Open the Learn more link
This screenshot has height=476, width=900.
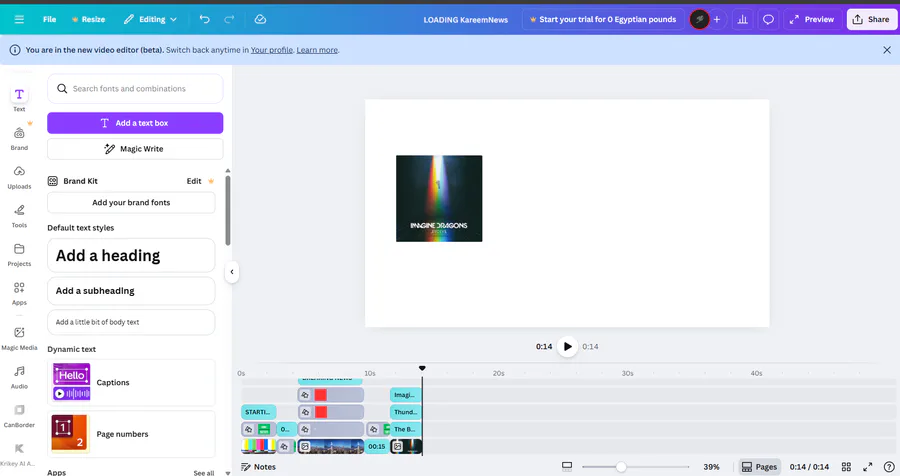317,50
